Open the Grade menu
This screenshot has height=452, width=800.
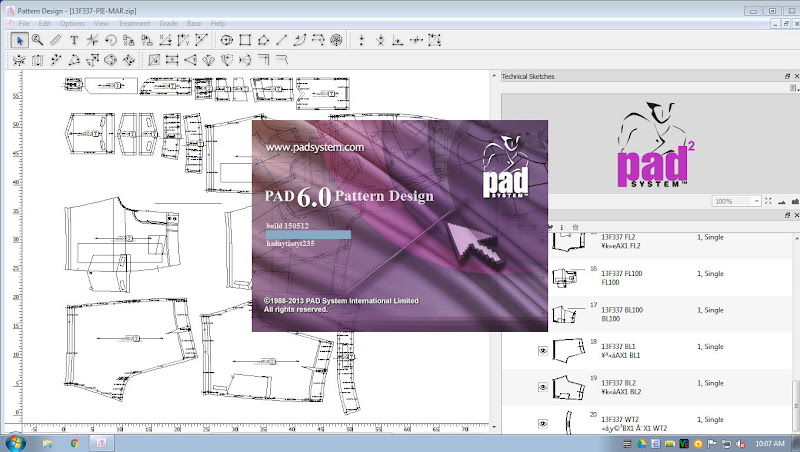coord(168,23)
